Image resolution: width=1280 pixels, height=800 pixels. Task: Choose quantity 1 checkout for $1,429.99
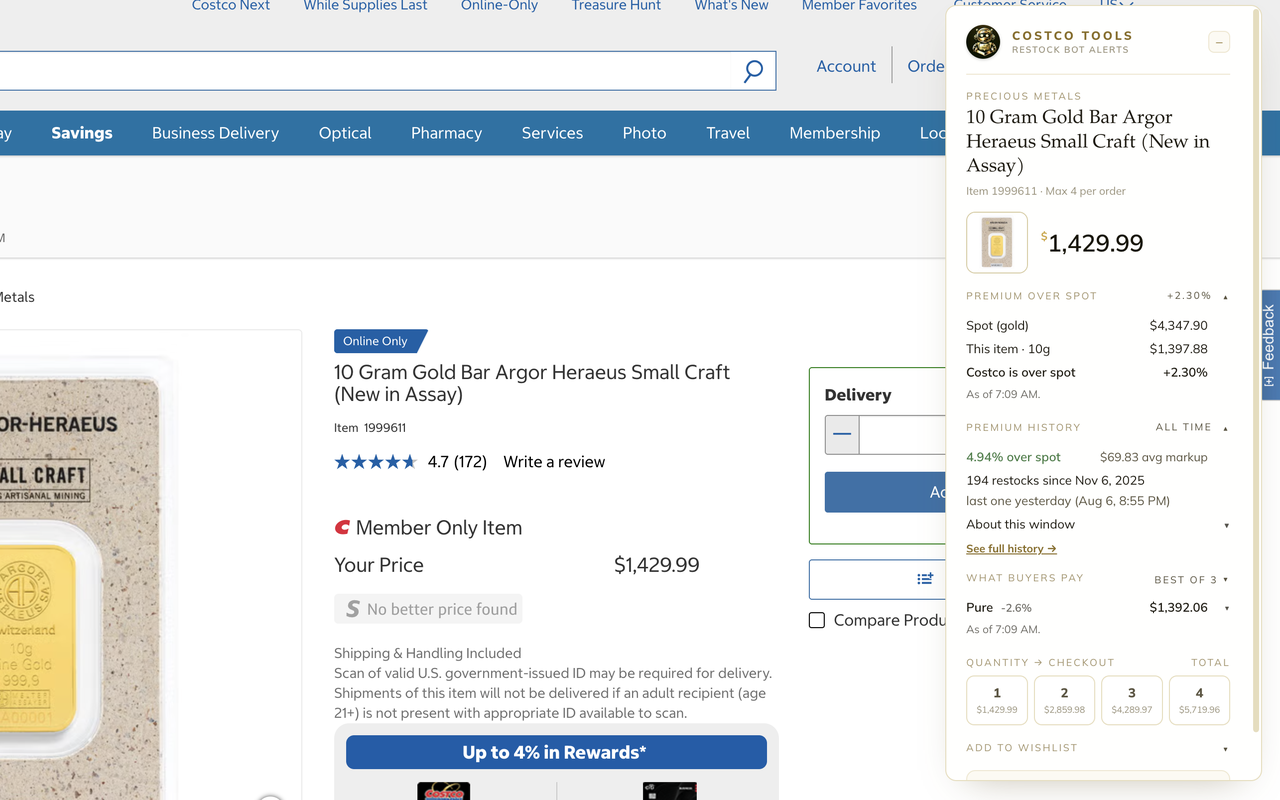[x=997, y=700]
